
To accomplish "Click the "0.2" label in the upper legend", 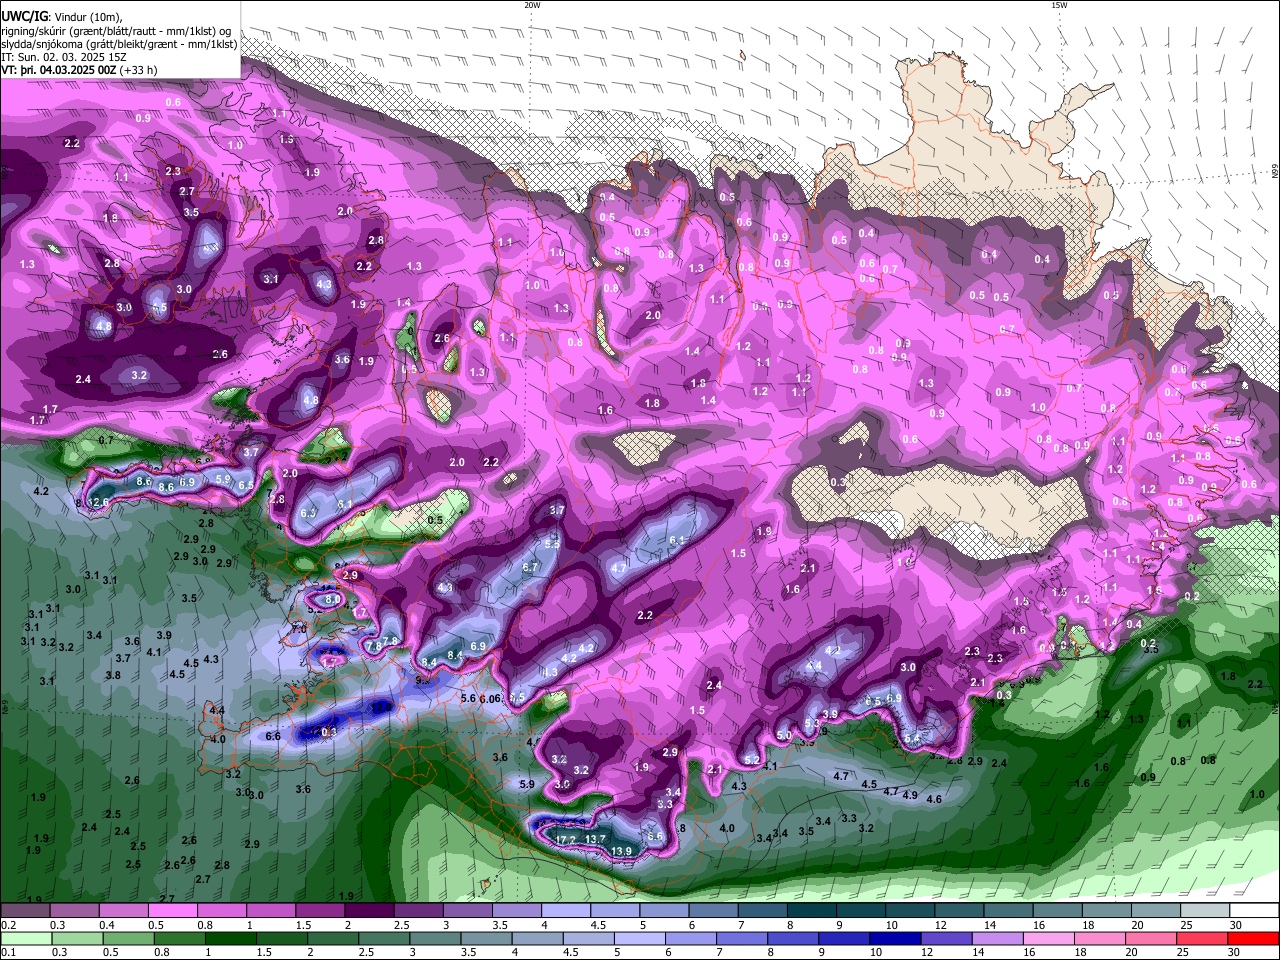I will [x=8, y=925].
